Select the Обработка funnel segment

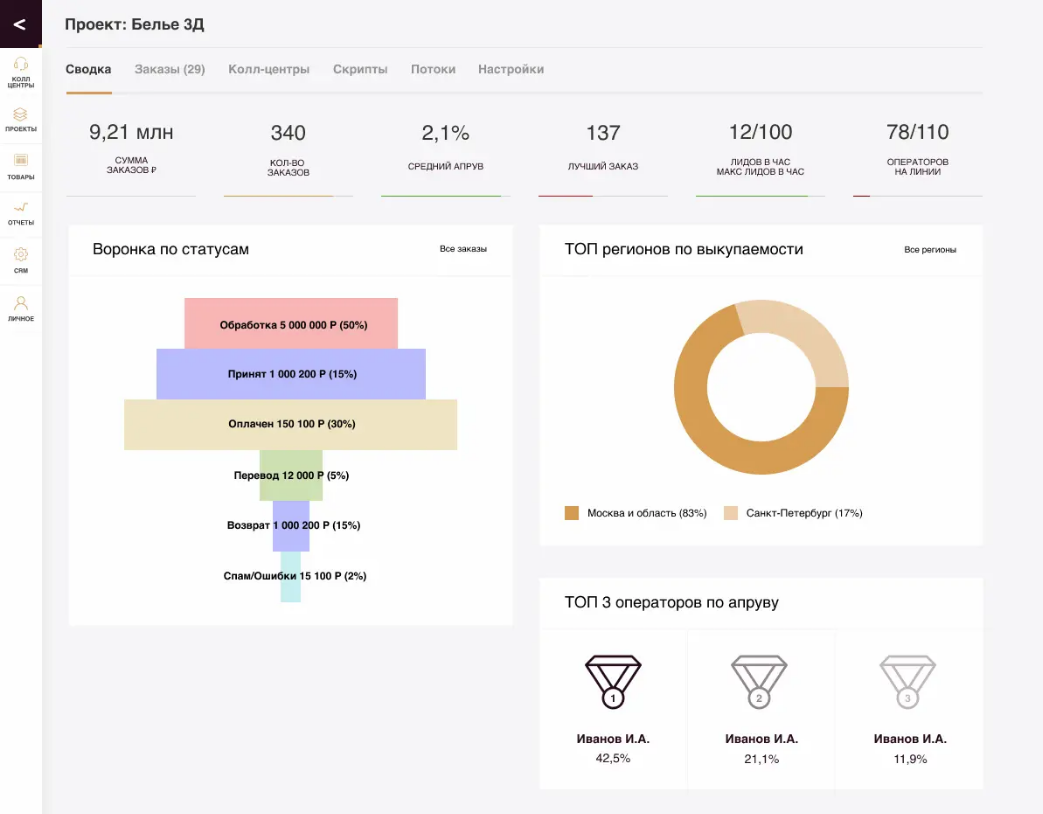click(x=291, y=323)
